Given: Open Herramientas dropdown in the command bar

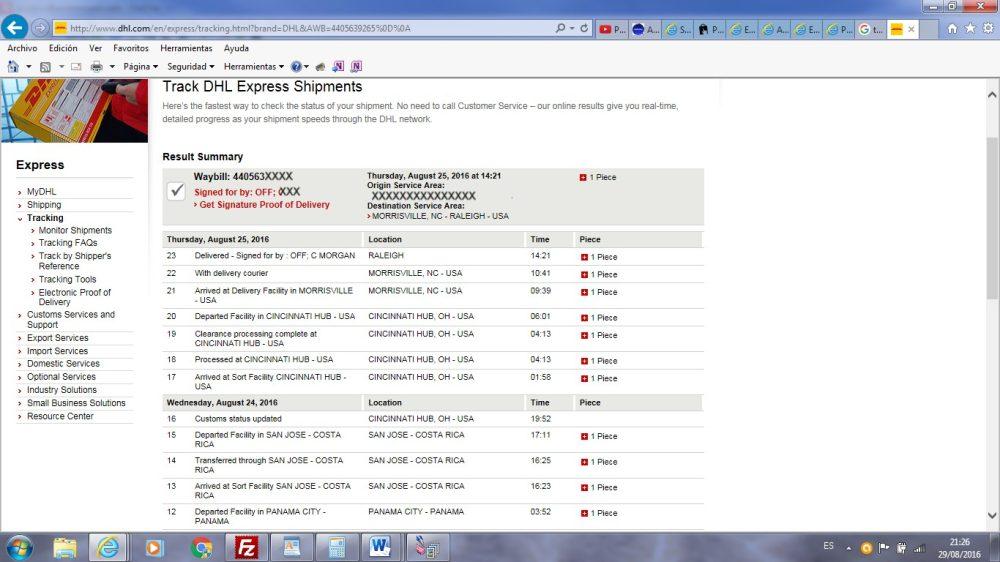Looking at the screenshot, I should (254, 66).
